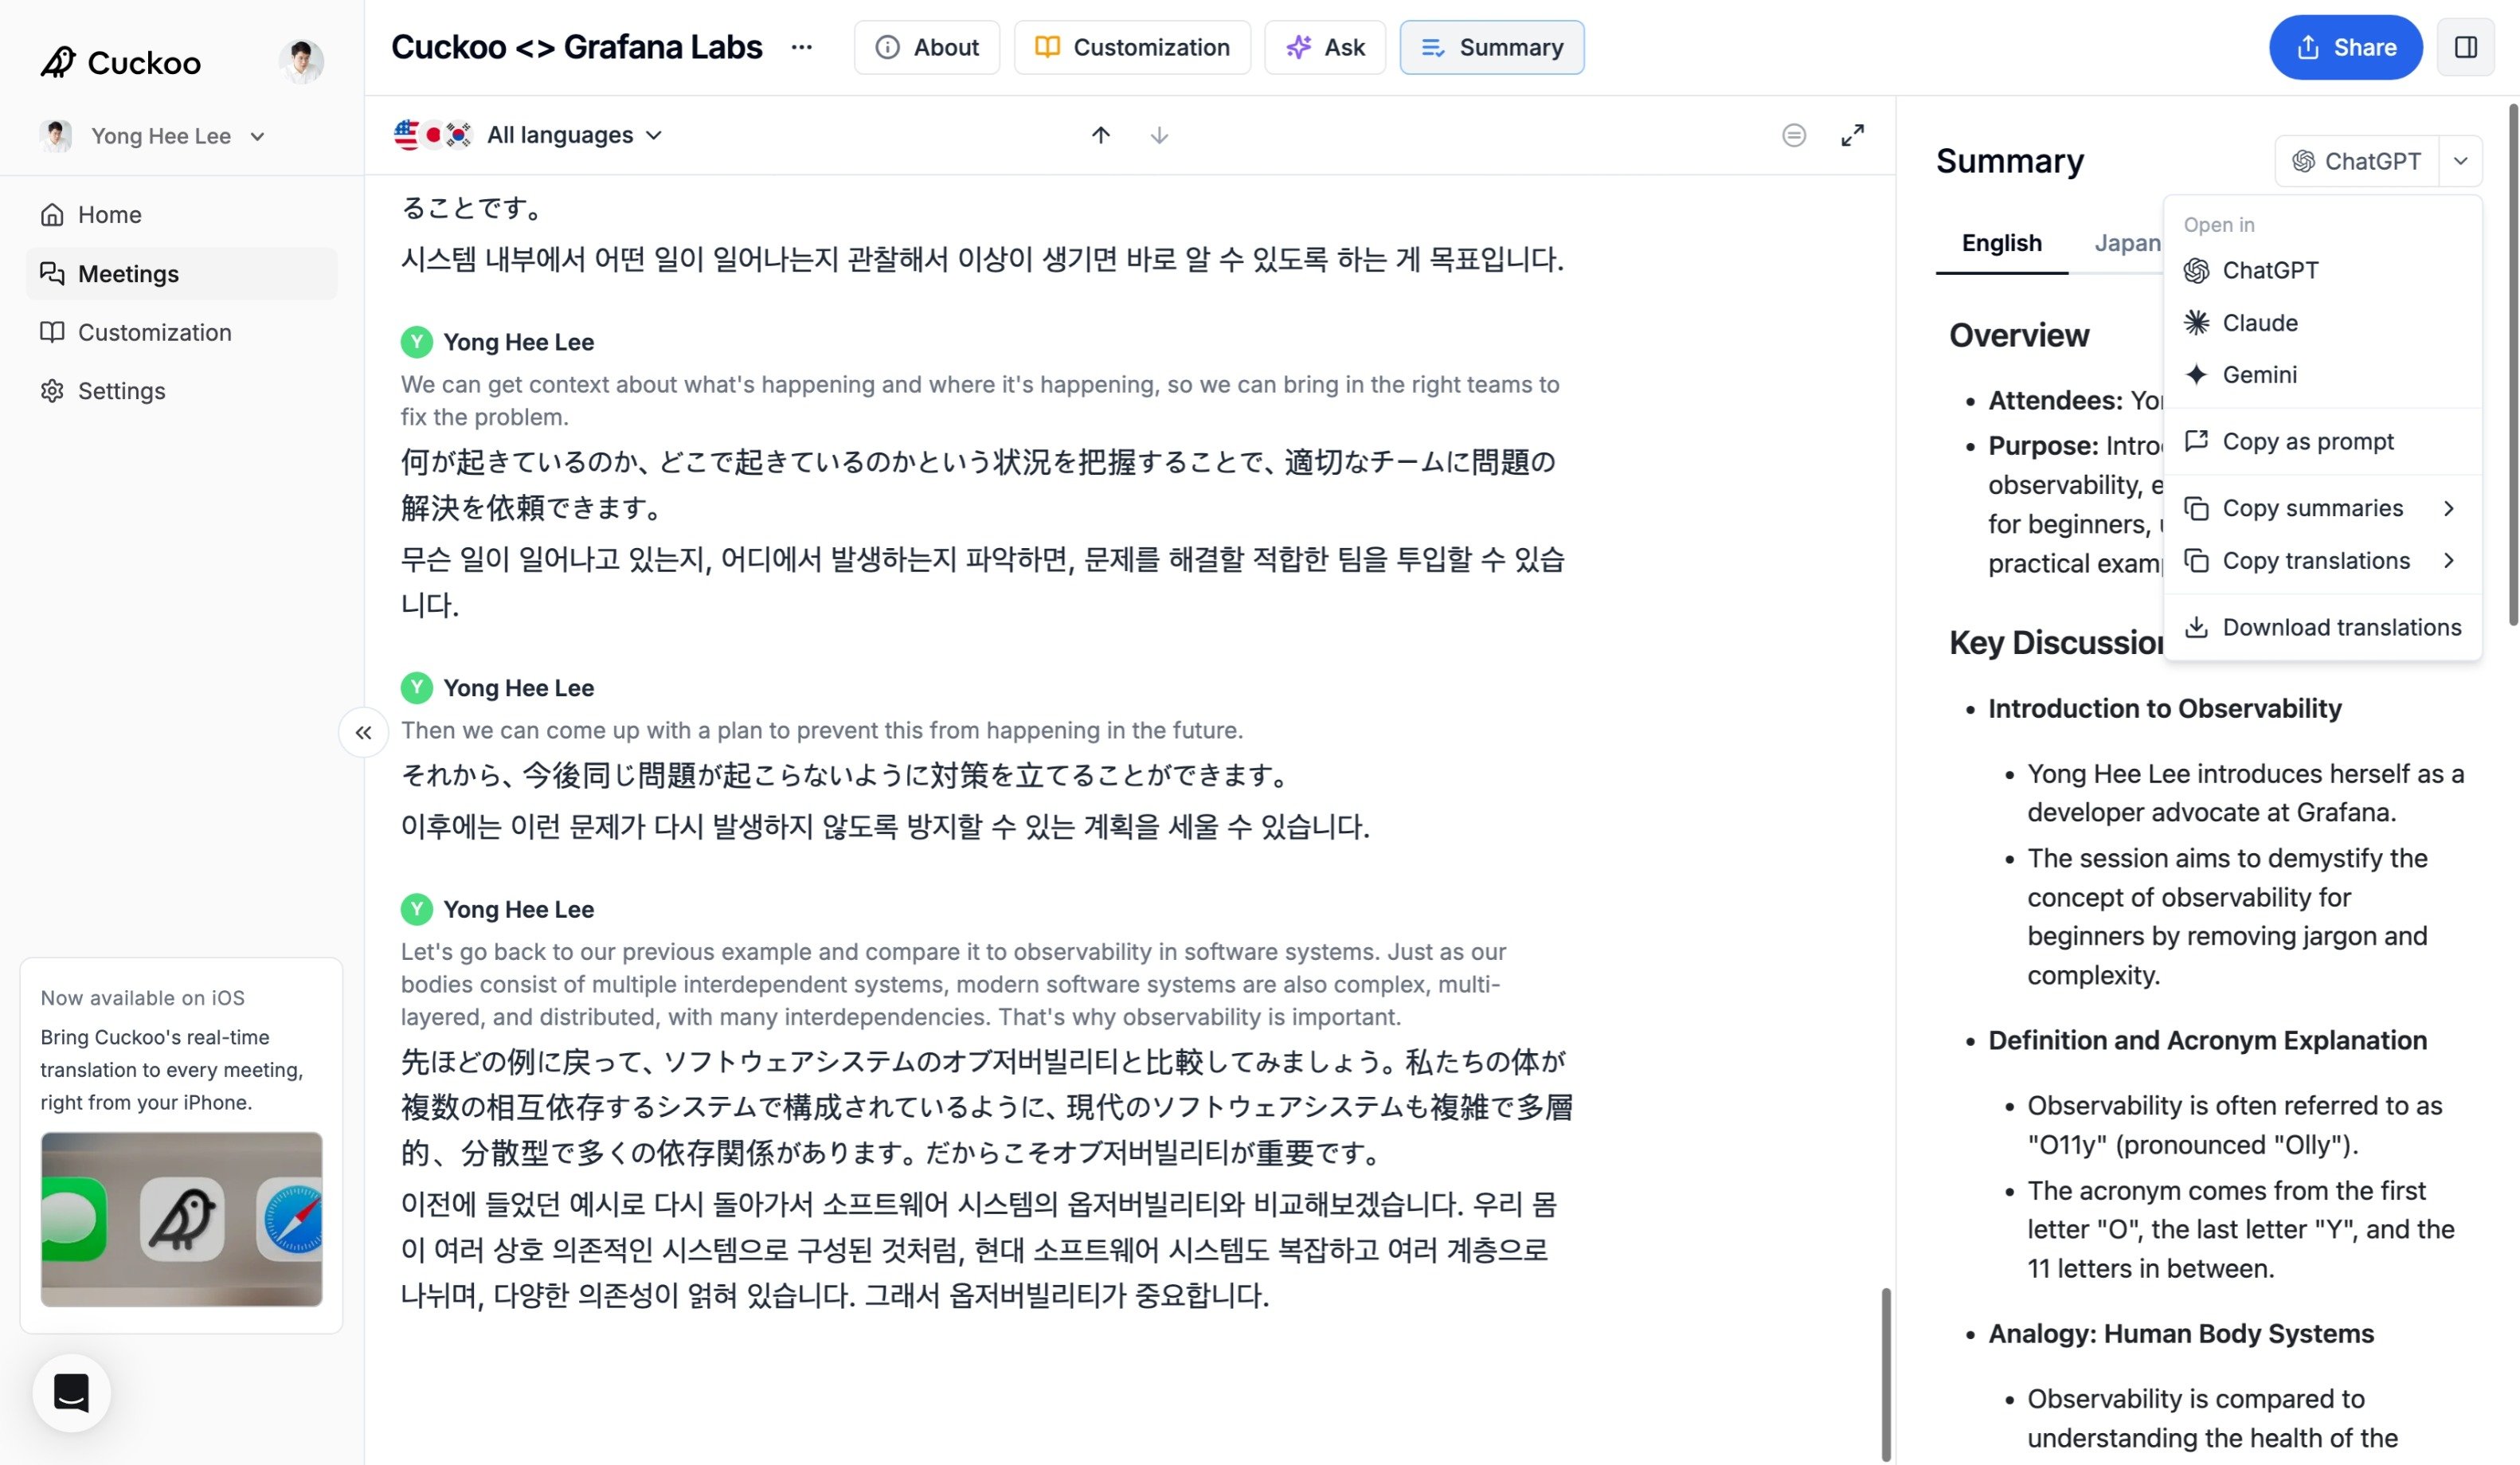Screen dimensions: 2520x1465
Task: Click the Overview heading in summary
Action: coord(2018,335)
